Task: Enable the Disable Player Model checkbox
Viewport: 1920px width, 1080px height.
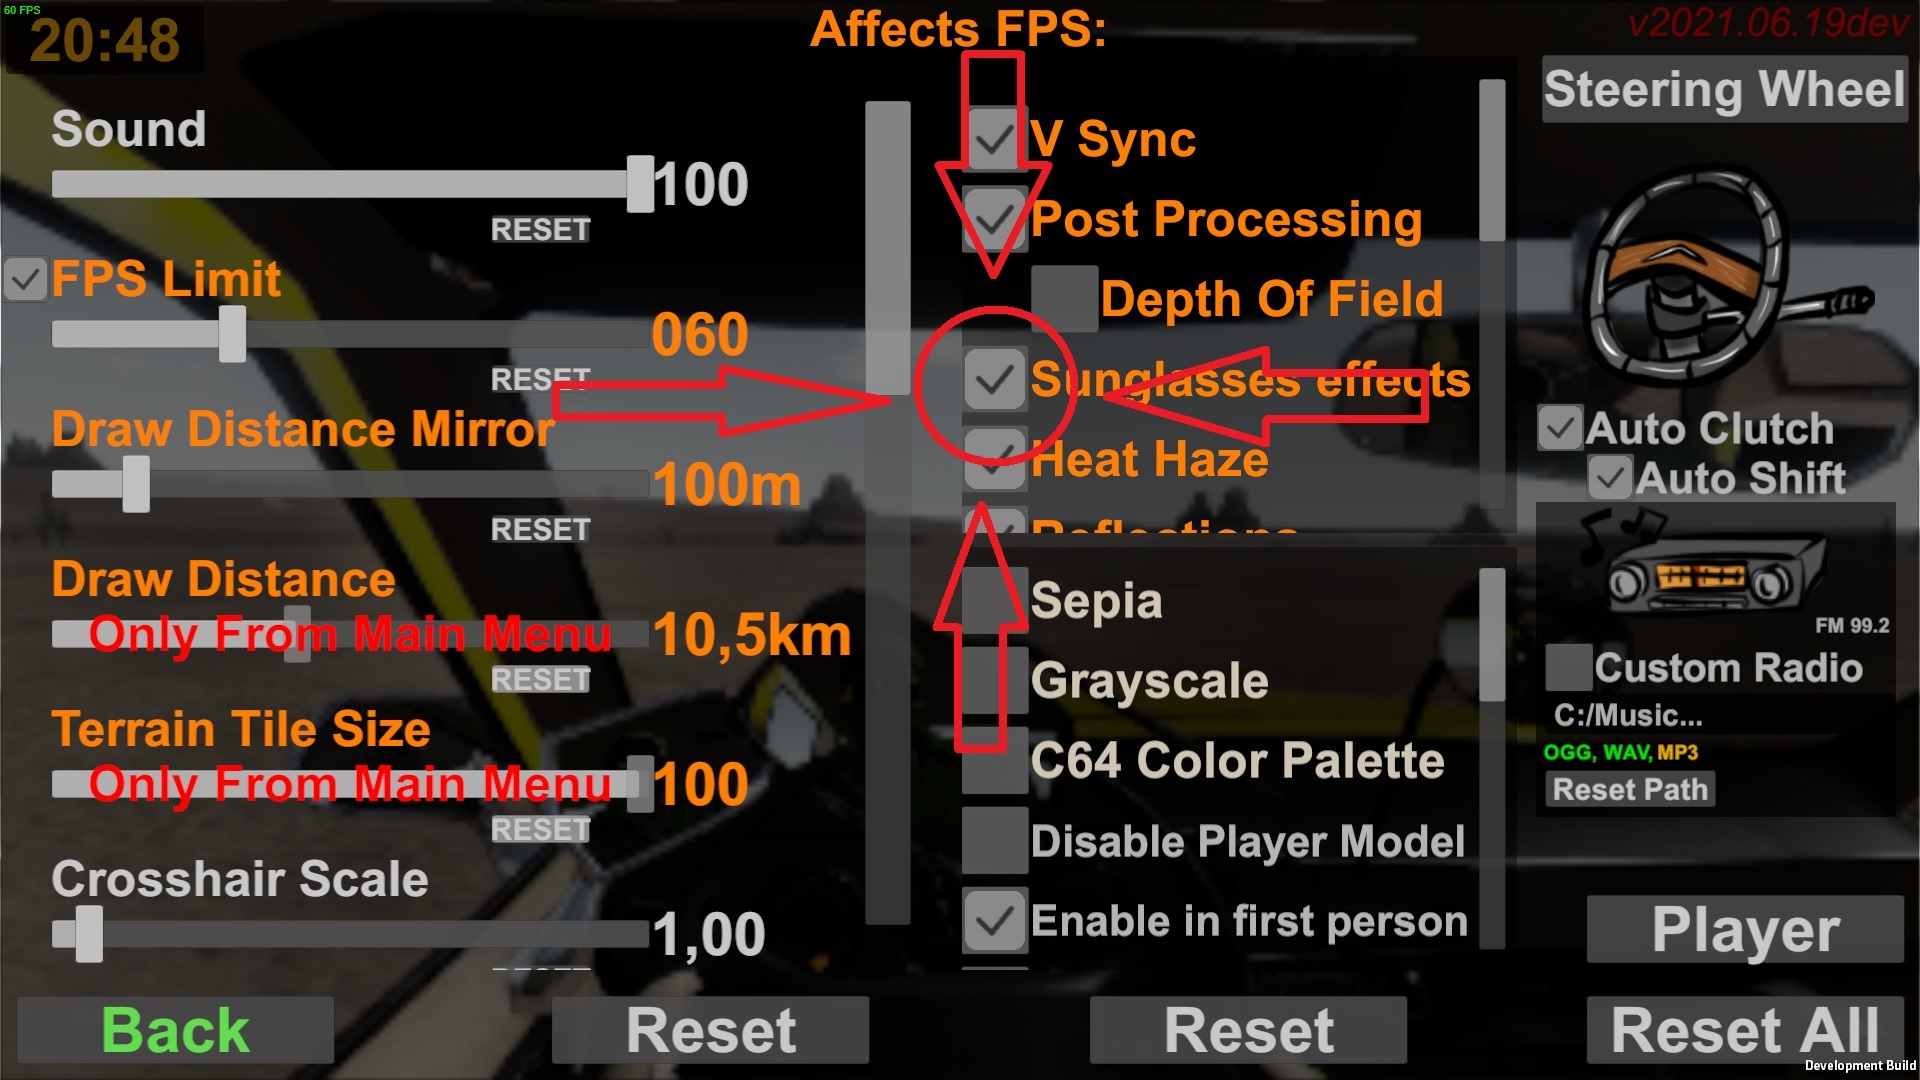Action: [994, 840]
